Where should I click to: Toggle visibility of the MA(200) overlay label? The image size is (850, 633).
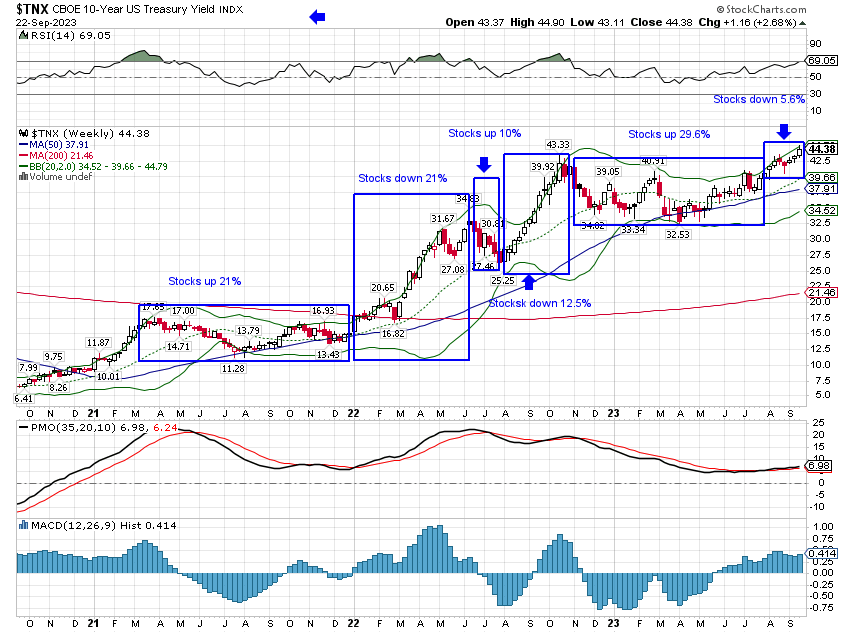[63, 155]
